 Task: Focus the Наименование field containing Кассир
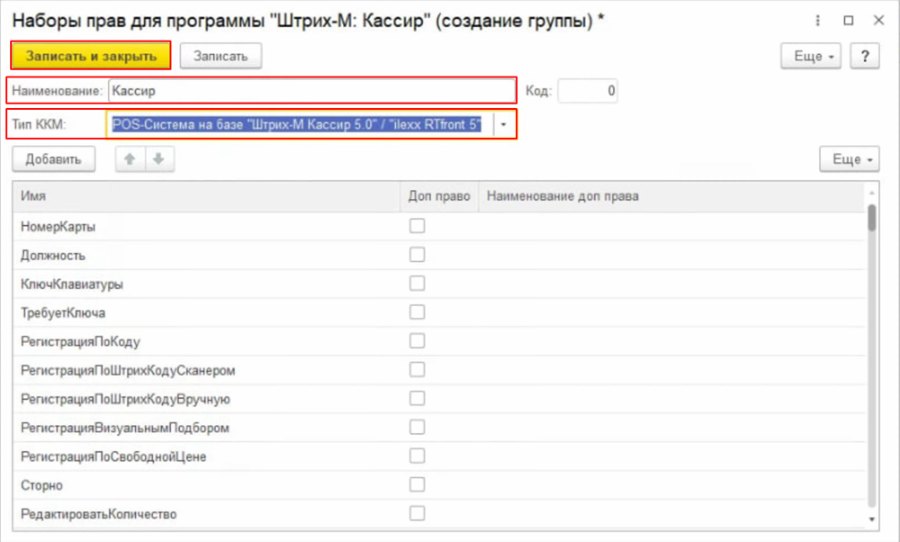[312, 91]
